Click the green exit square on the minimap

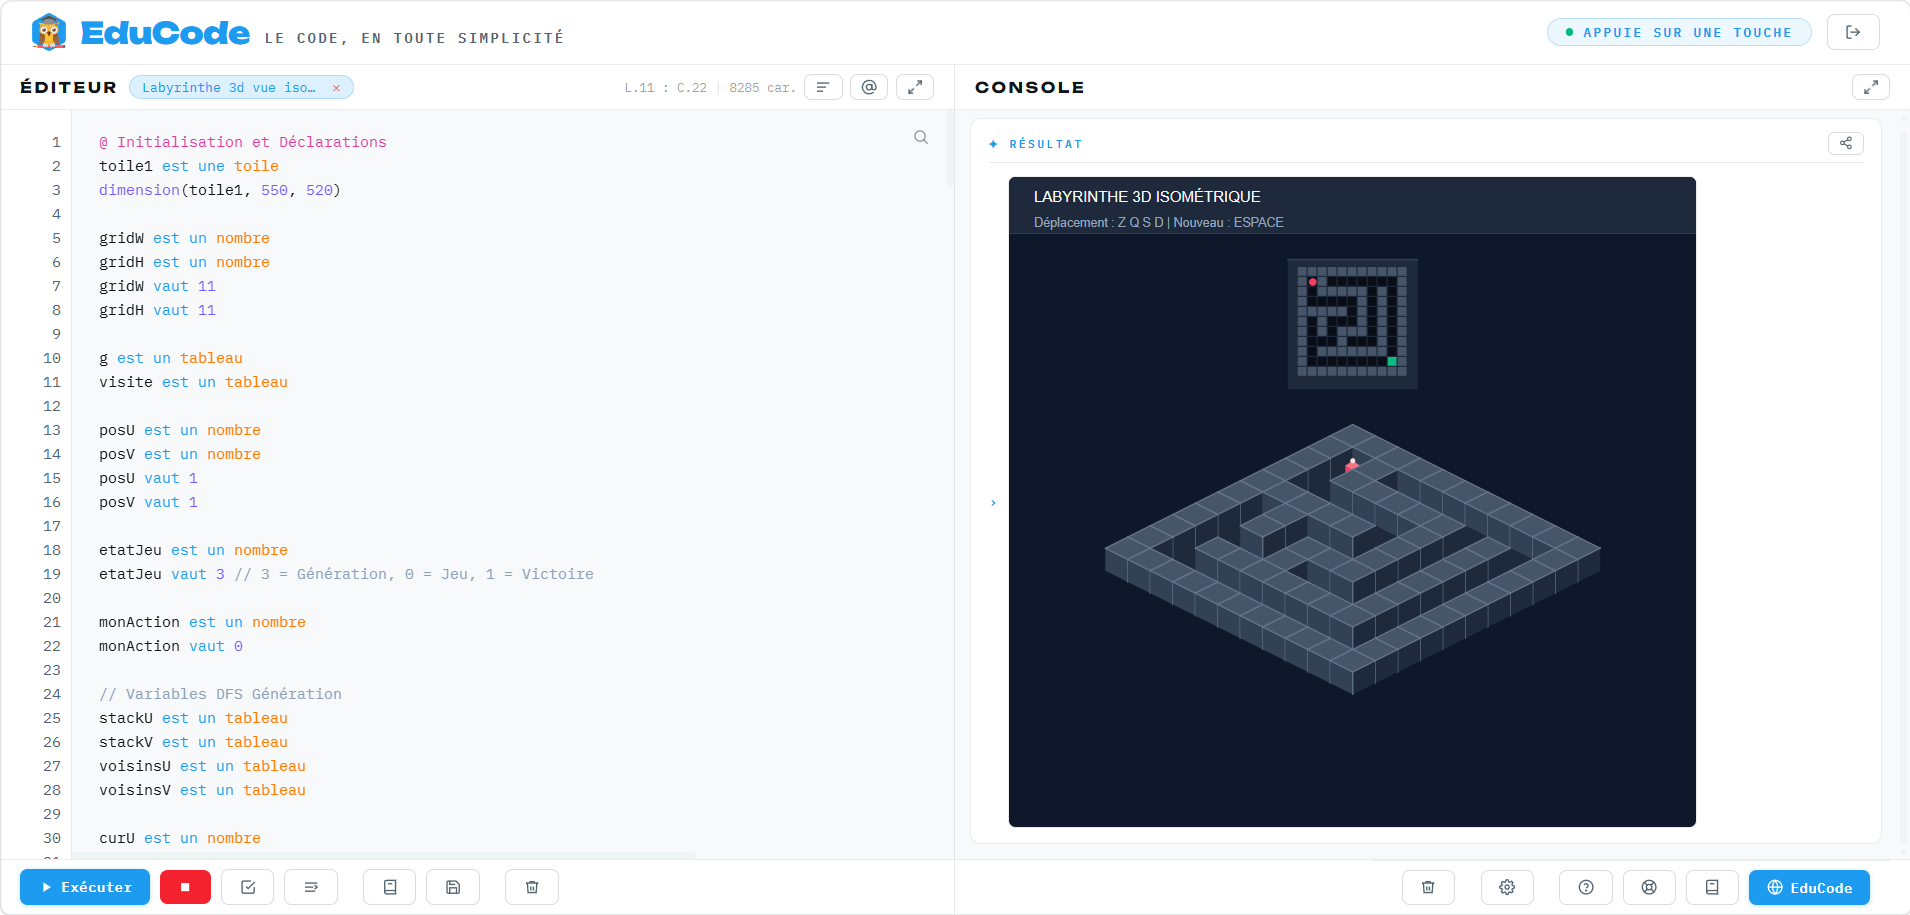coord(1392,361)
